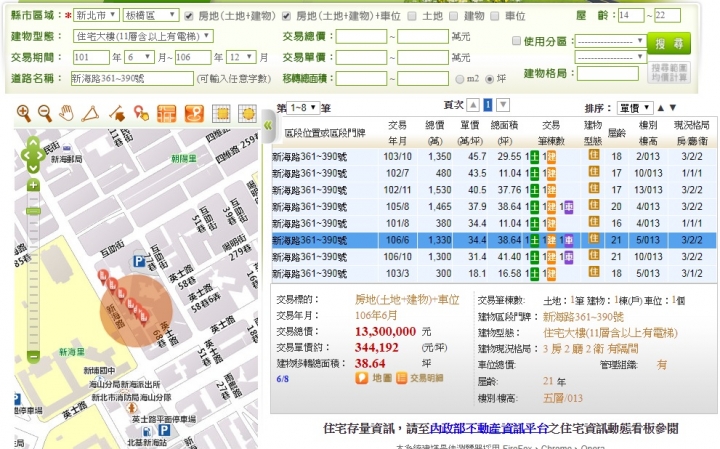Select the zoom in magnifier tool
The height and width of the screenshot is (449, 720).
coord(23,113)
